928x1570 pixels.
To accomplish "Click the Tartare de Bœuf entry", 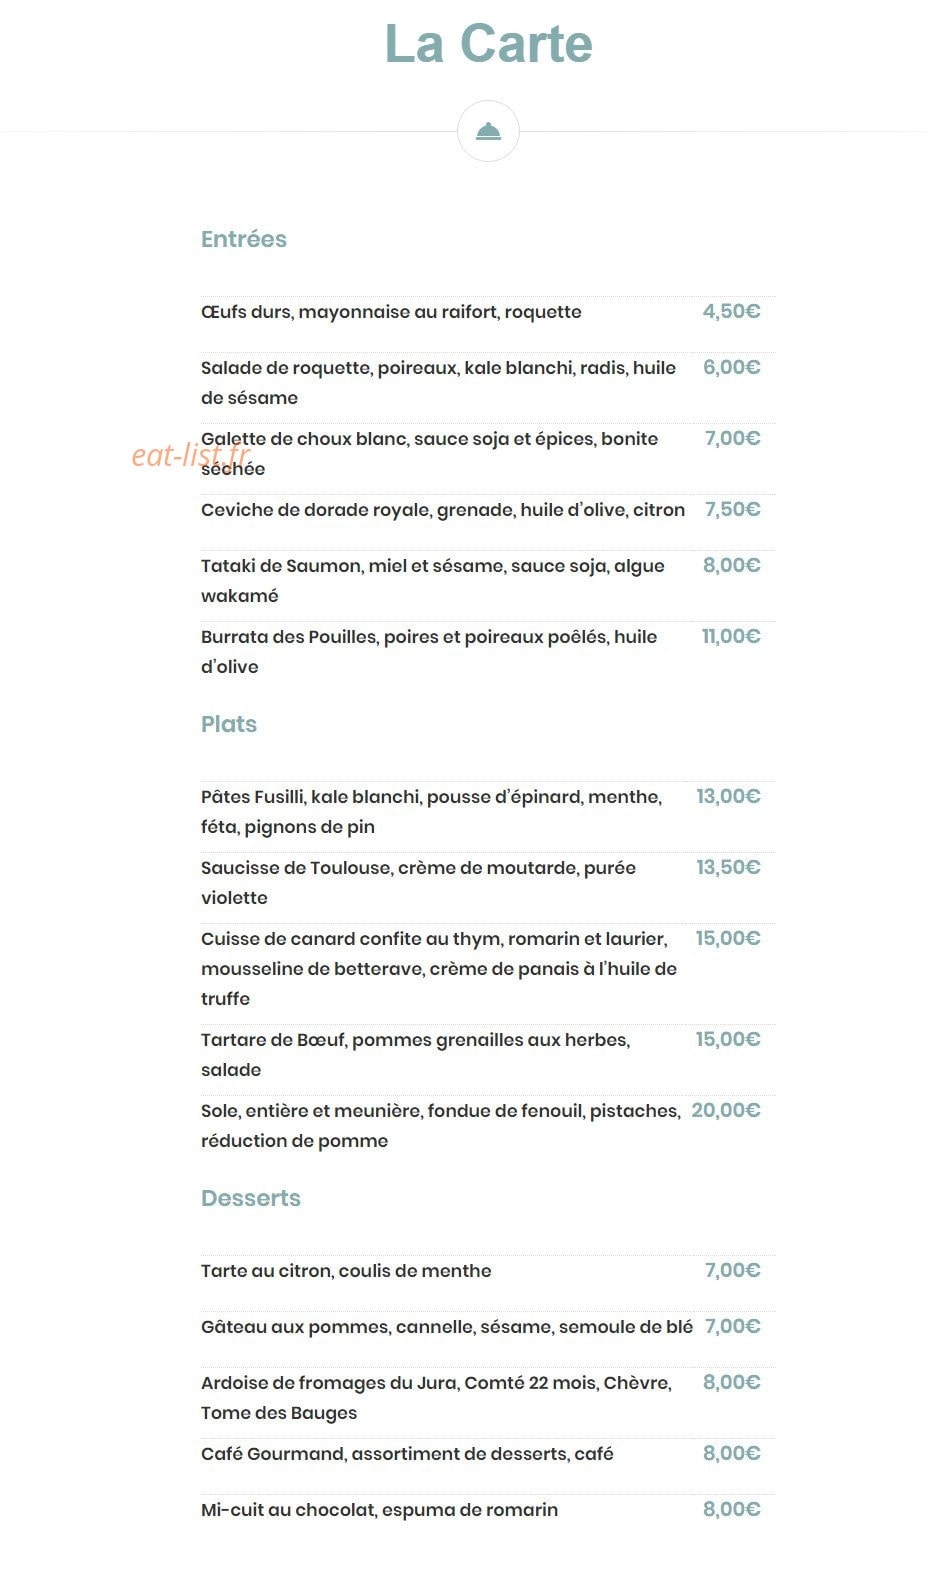I will [x=416, y=1055].
